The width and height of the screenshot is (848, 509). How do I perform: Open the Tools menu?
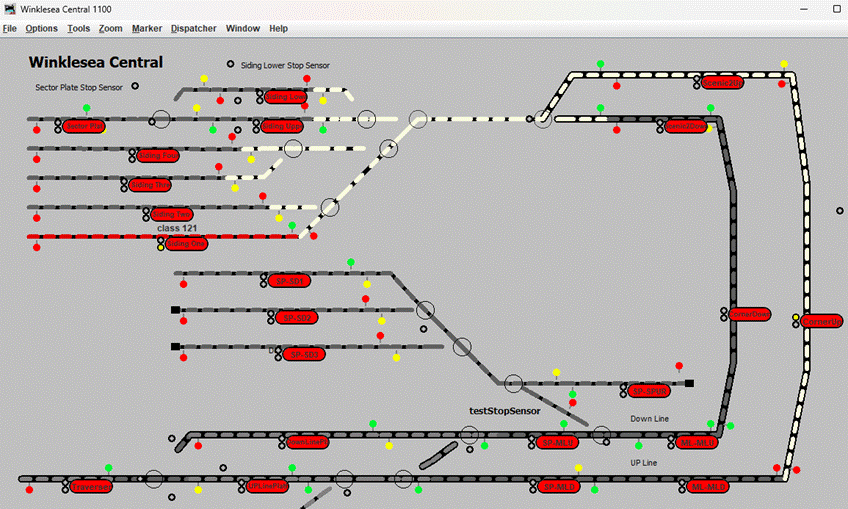[x=78, y=29]
